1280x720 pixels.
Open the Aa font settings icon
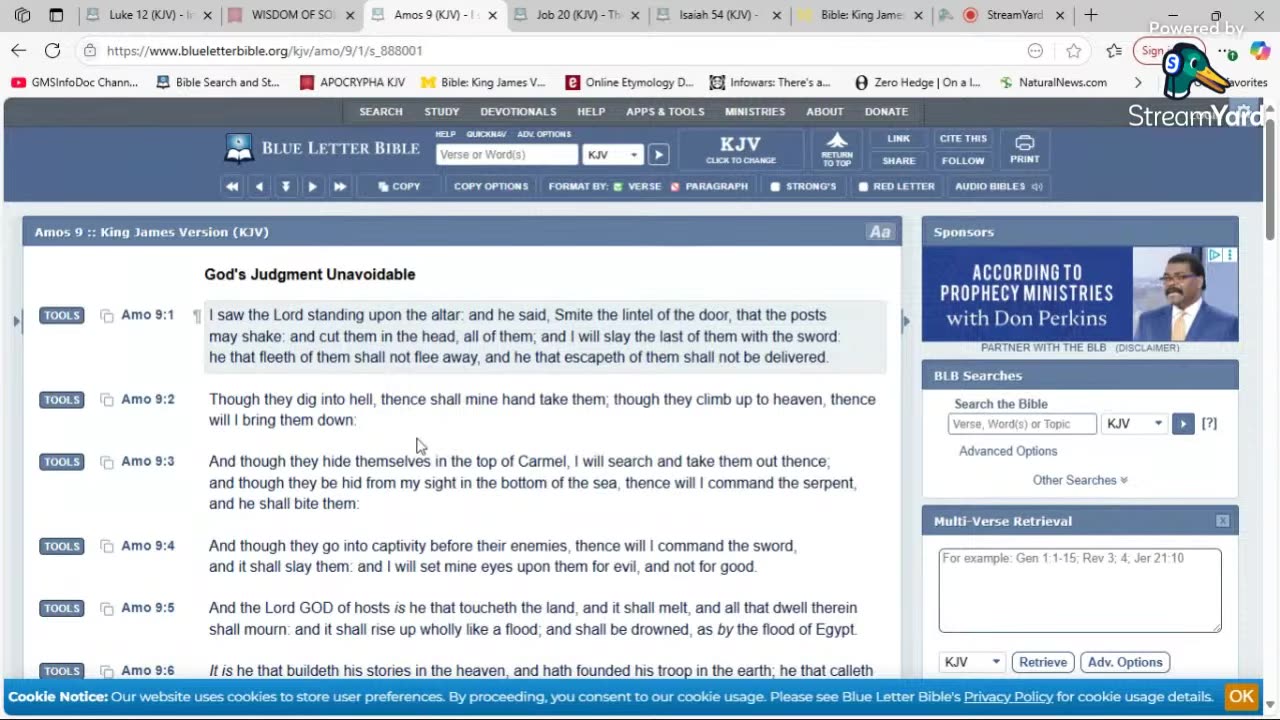pyautogui.click(x=880, y=232)
